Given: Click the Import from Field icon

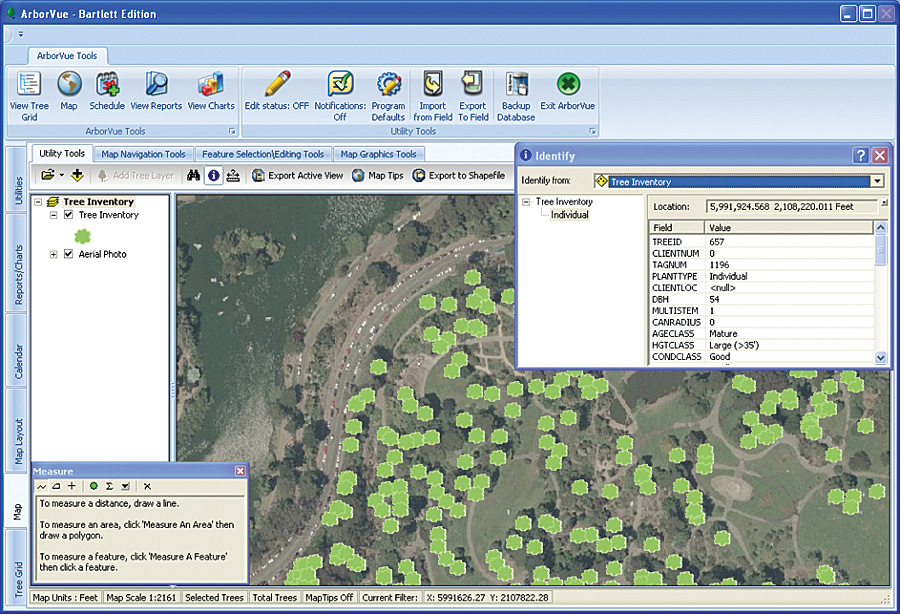Looking at the screenshot, I should (x=432, y=85).
